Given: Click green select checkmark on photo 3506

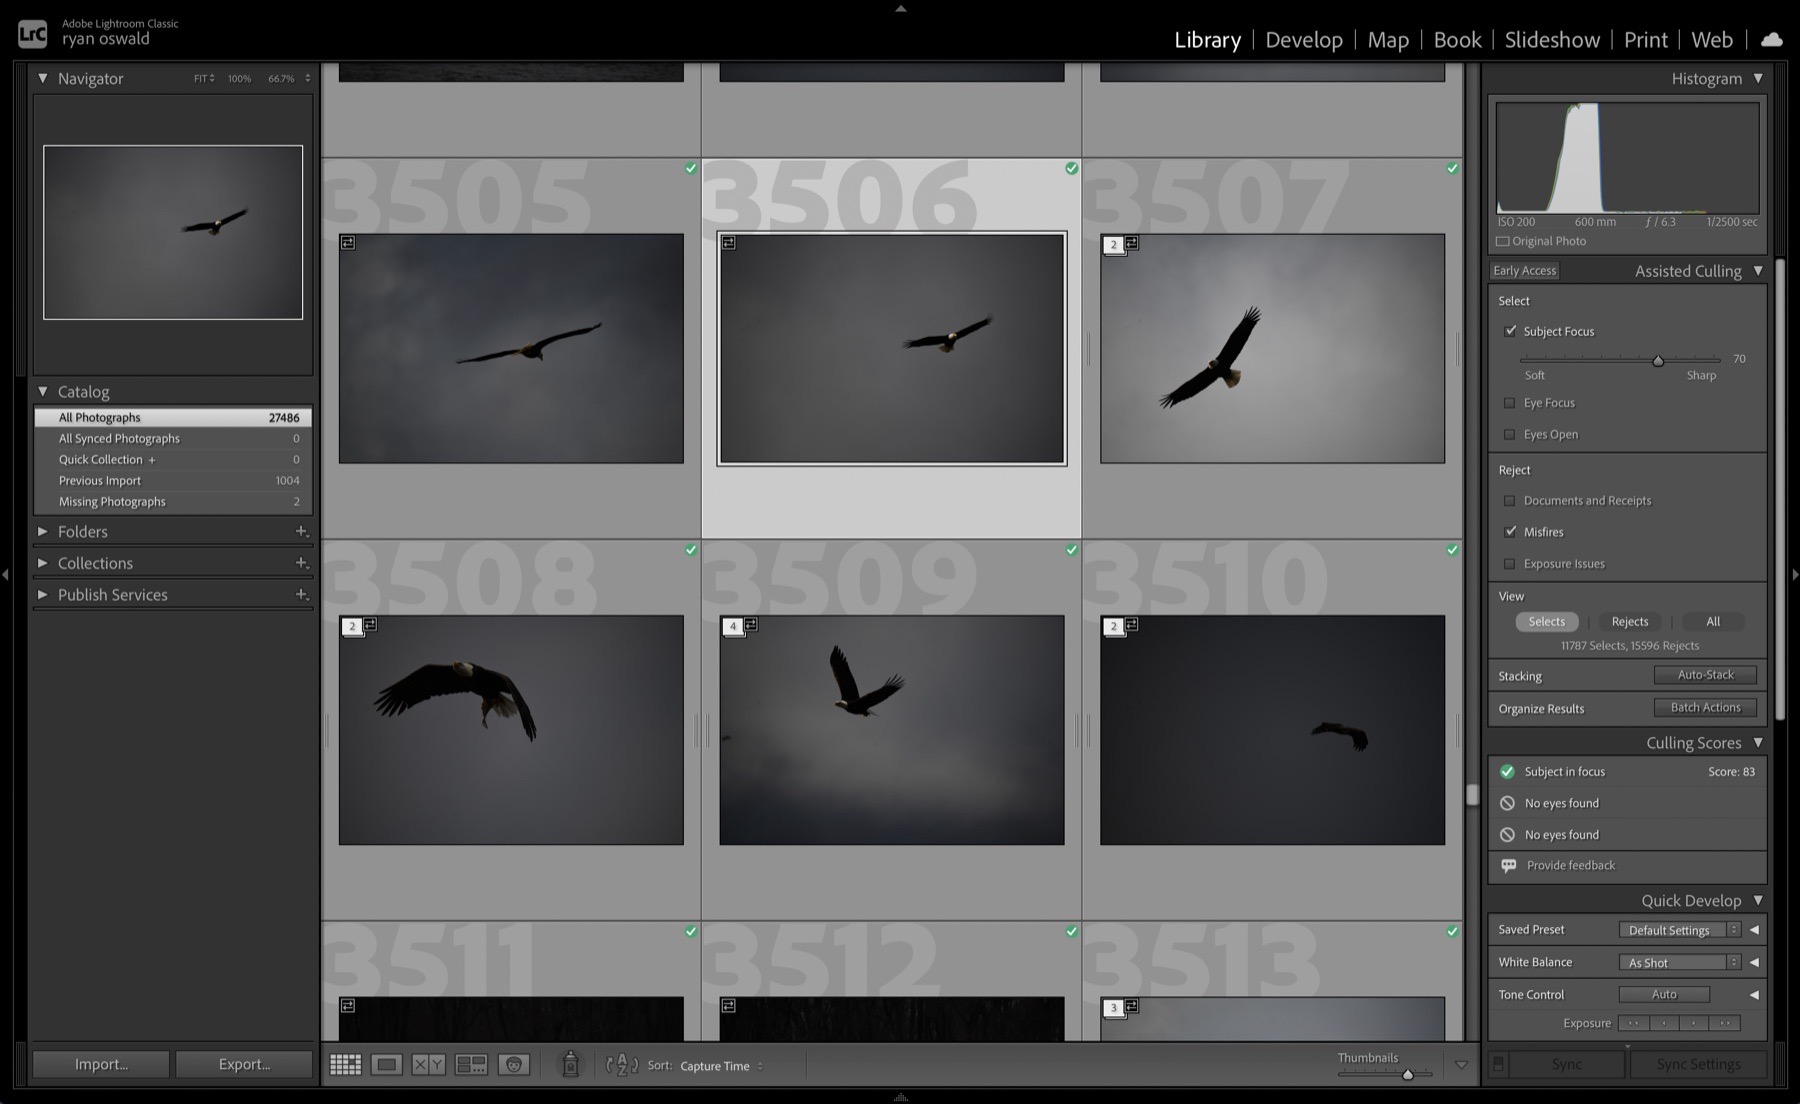Looking at the screenshot, I should coord(1072,168).
